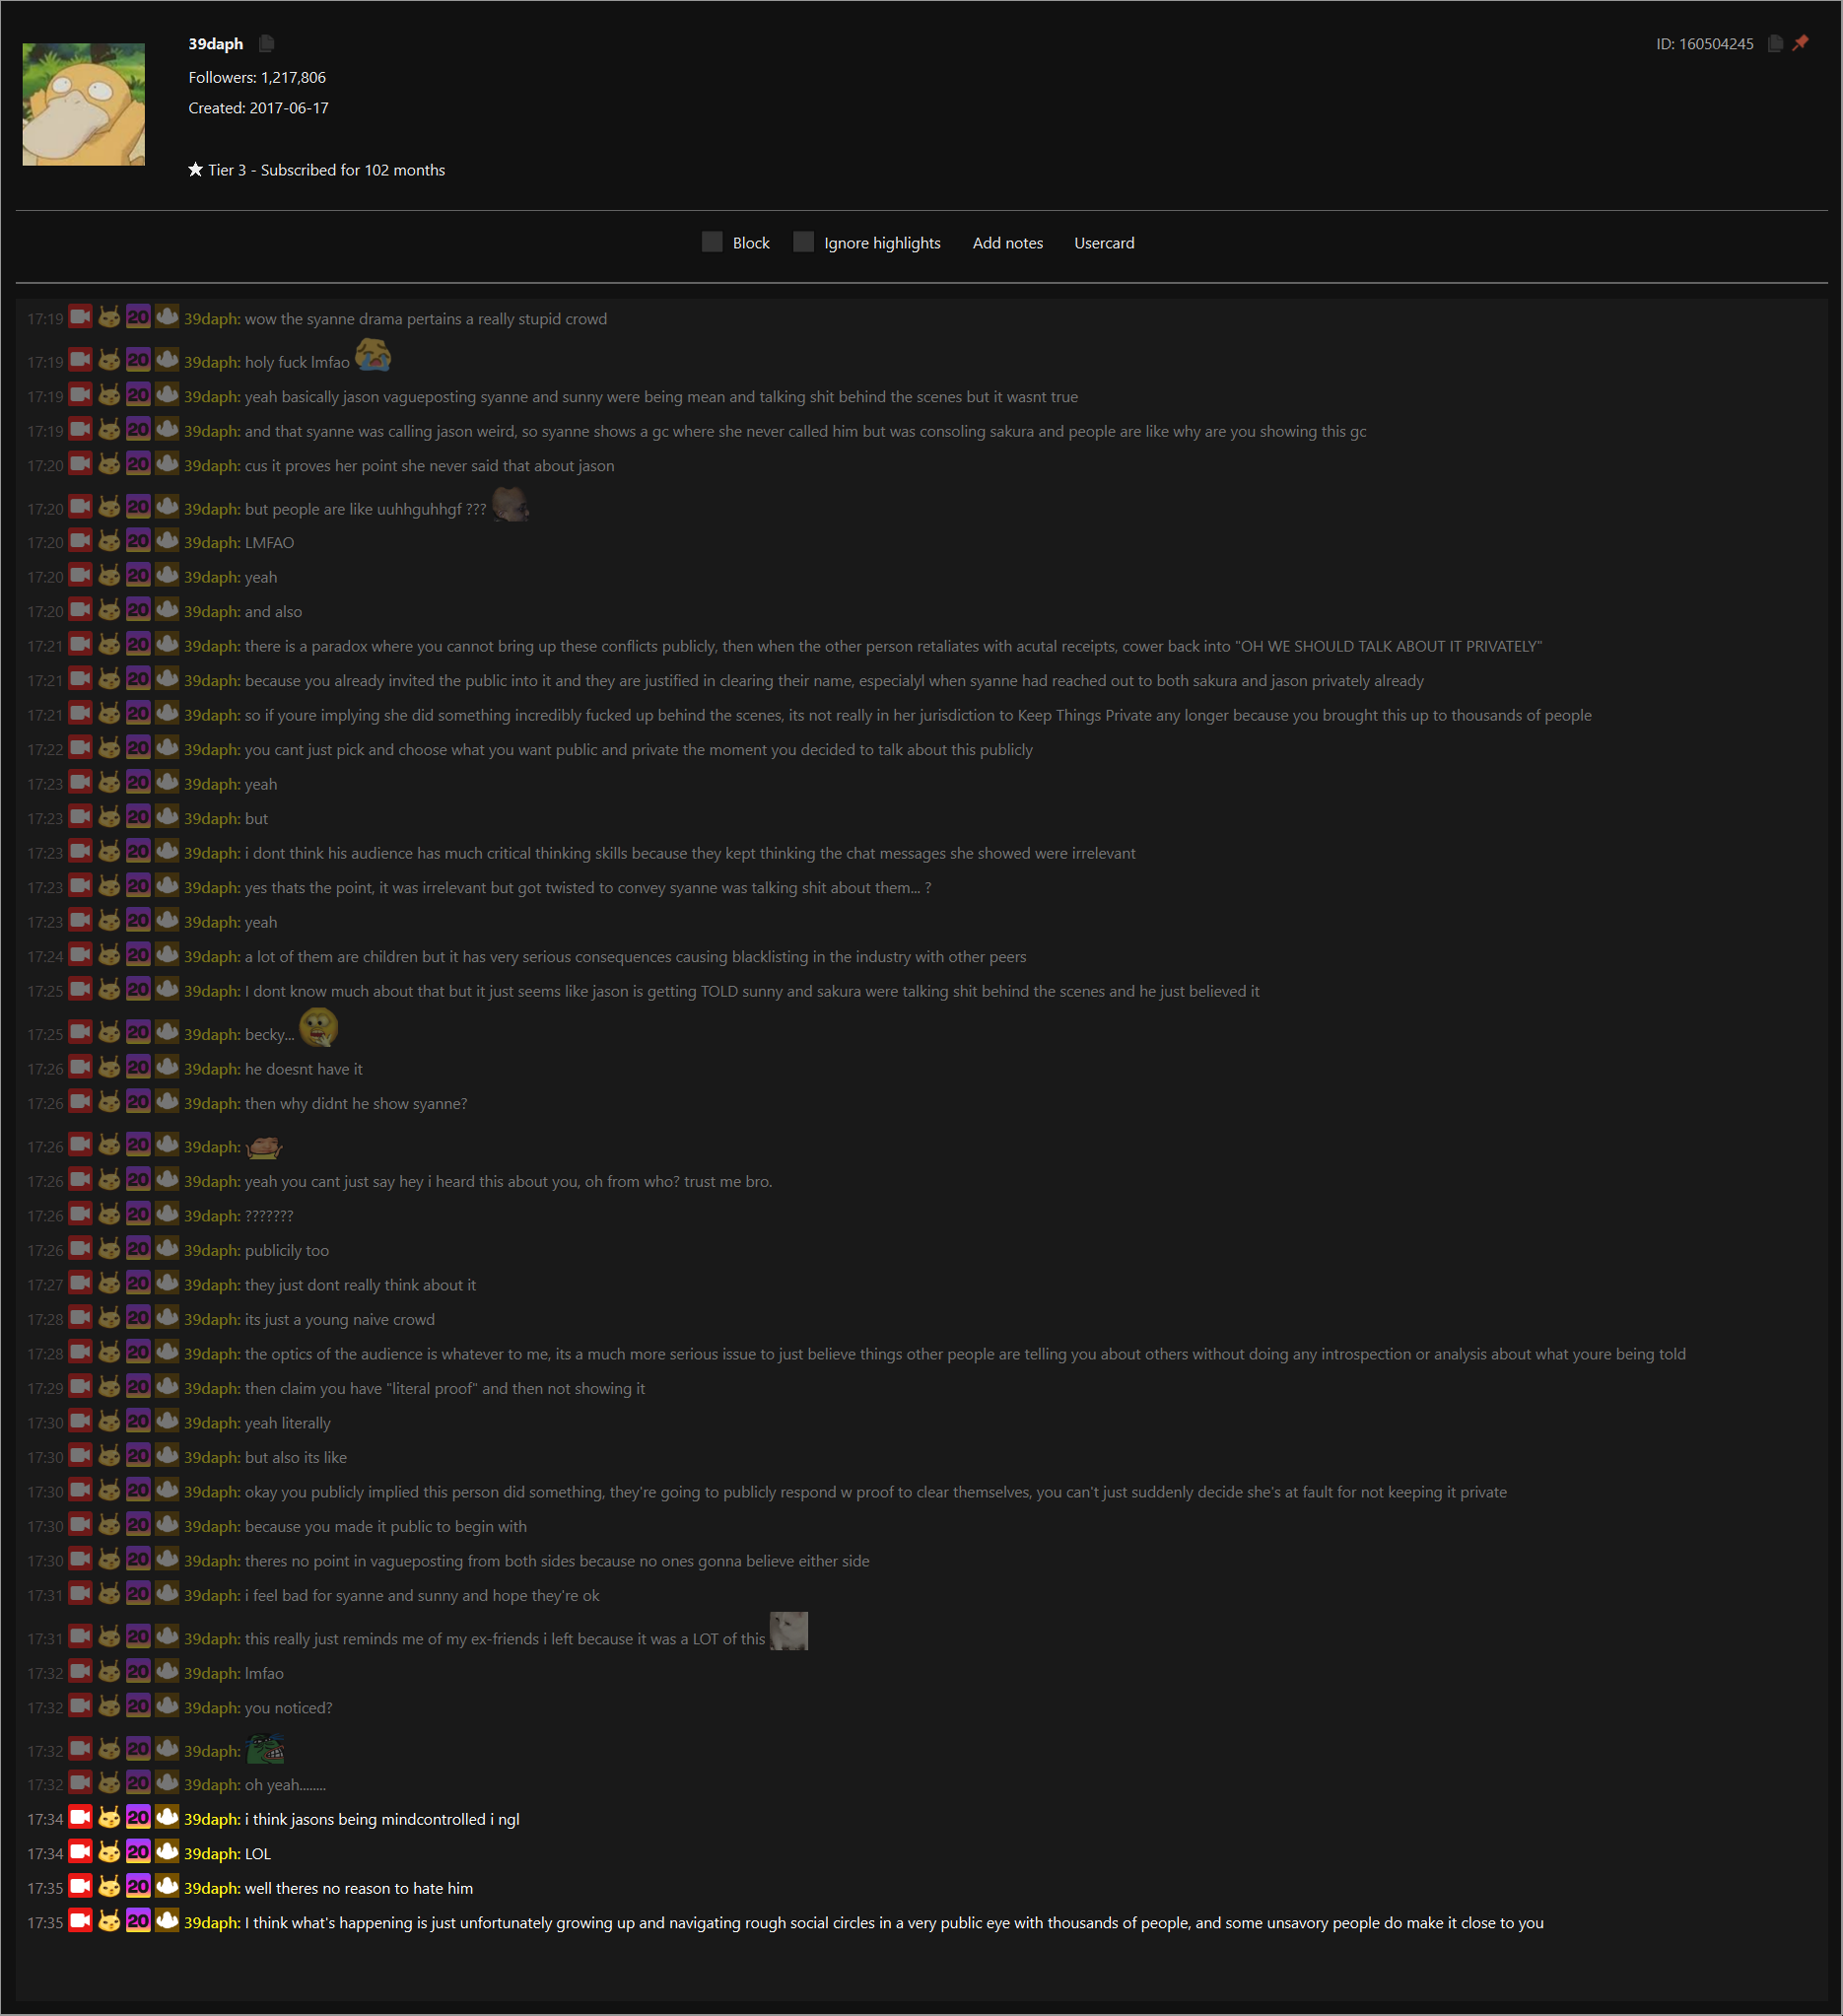Click the cat badge on the 'LMFAO' message
This screenshot has height=2016, width=1843.
(109, 541)
